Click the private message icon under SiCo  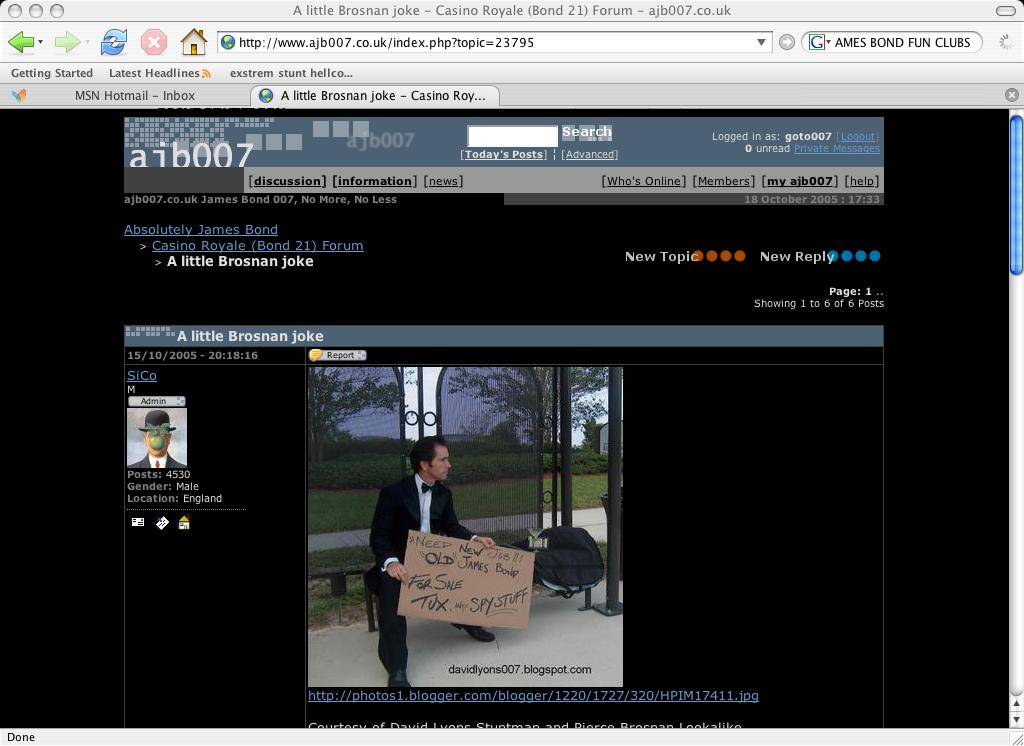coord(162,523)
